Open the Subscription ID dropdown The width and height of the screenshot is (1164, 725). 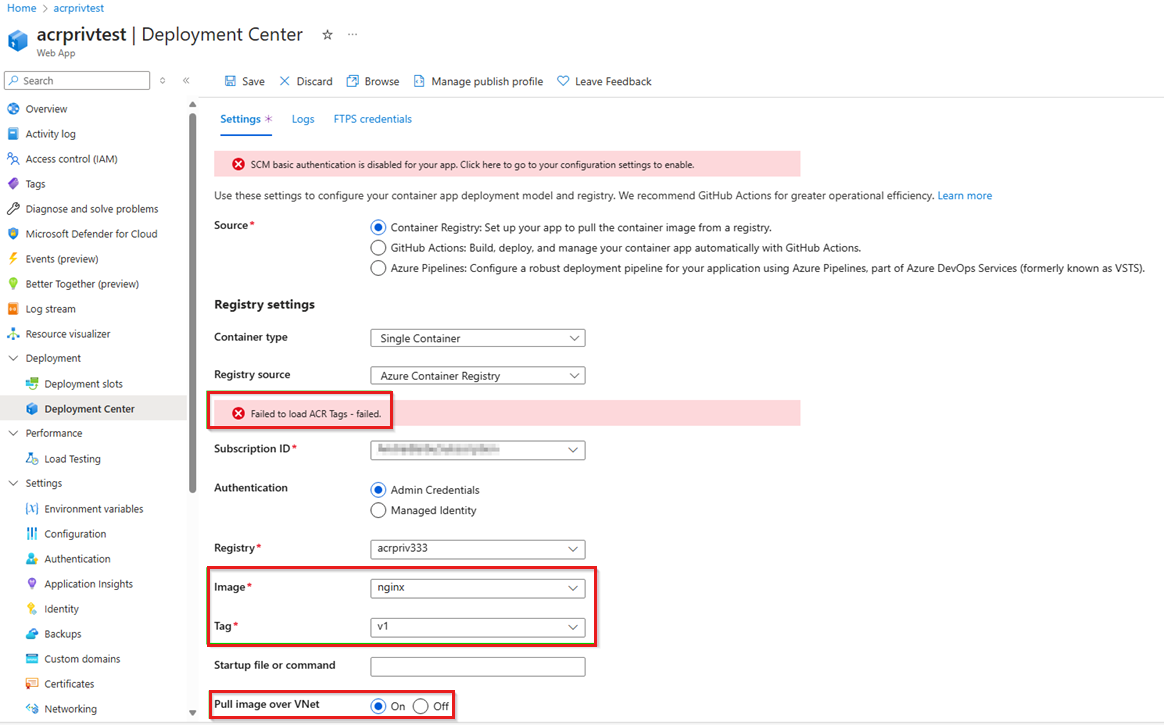click(x=478, y=450)
